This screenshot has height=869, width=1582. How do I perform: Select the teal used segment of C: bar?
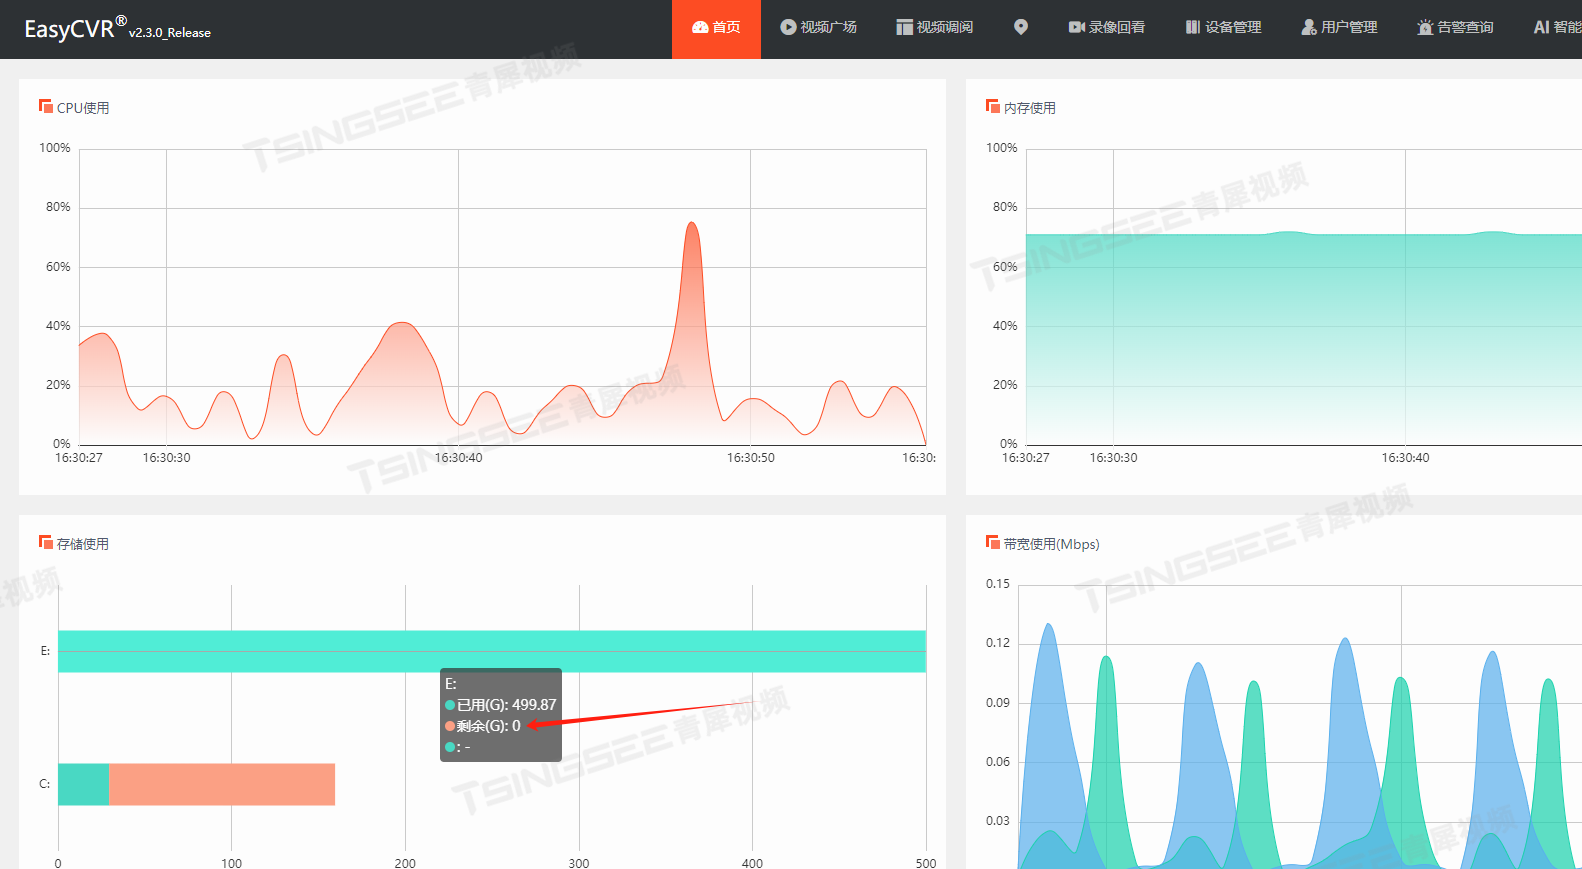[x=83, y=784]
